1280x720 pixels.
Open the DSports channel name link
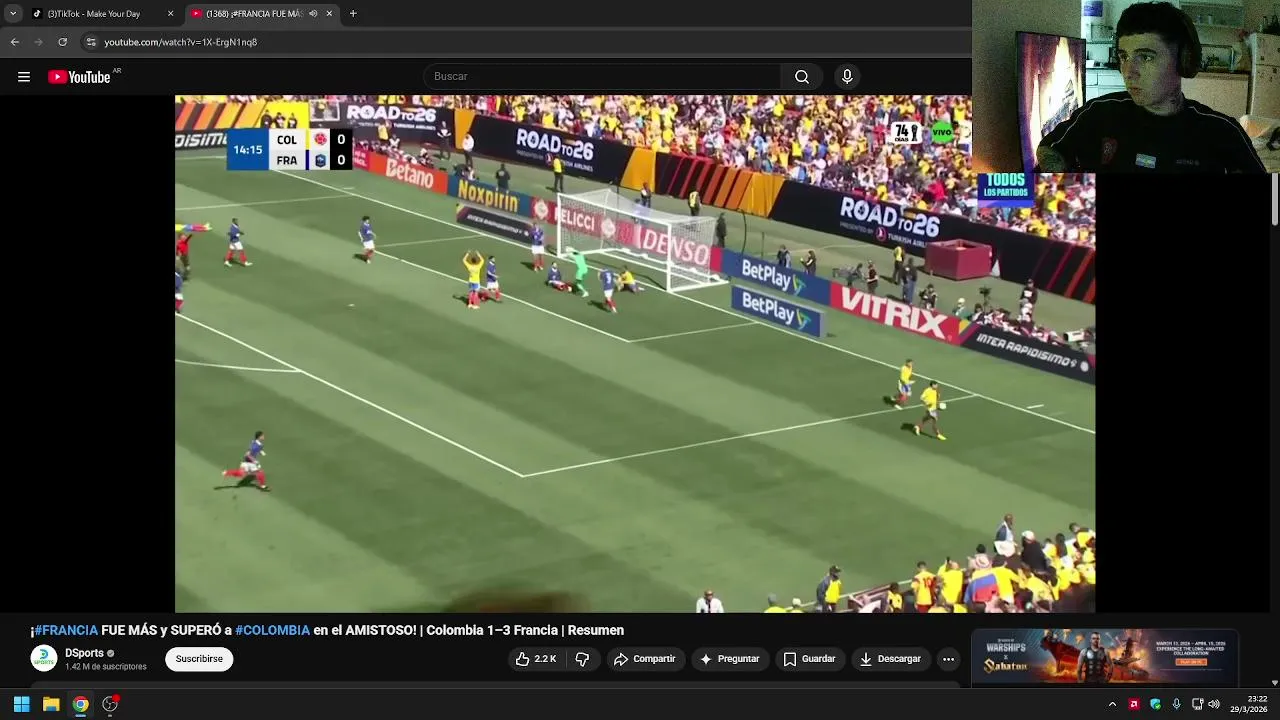pyautogui.click(x=84, y=653)
